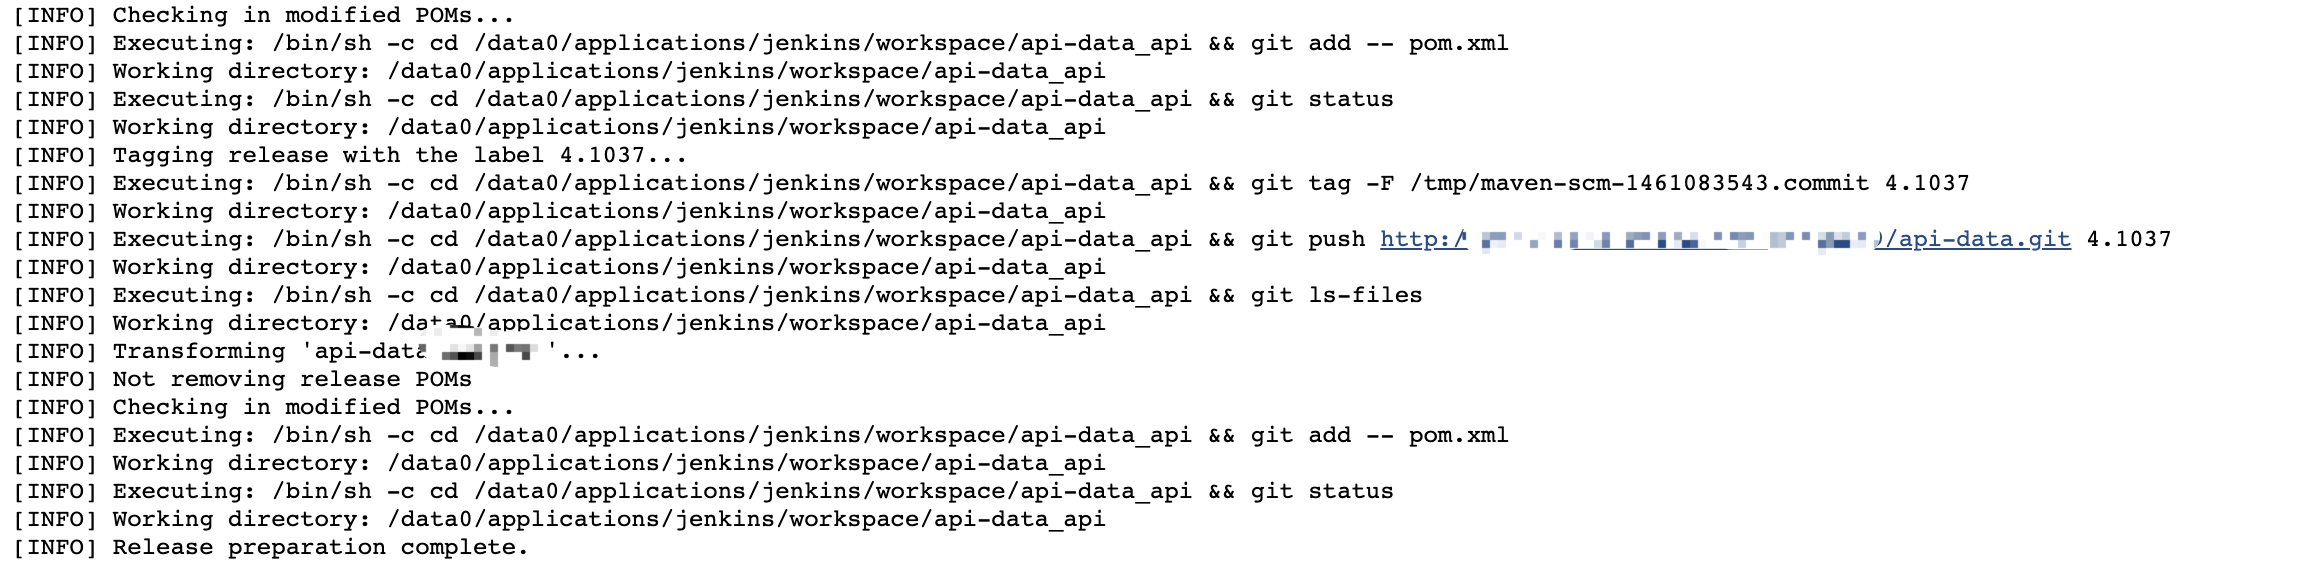Click the 'Release preparation complete.' log line
This screenshot has height=564, width=2310.
(x=319, y=548)
